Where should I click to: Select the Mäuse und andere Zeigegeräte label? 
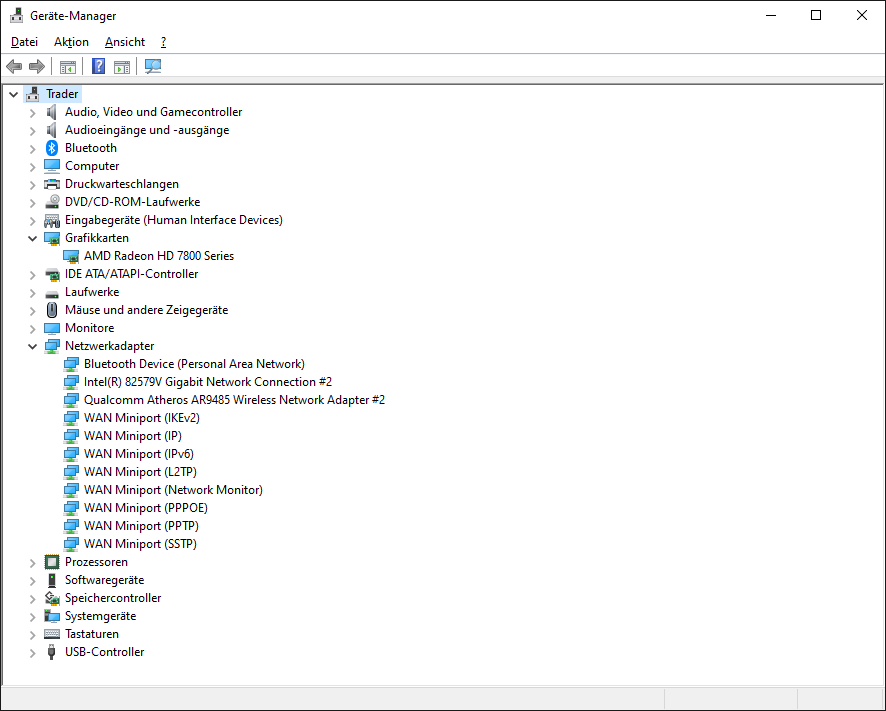(147, 310)
